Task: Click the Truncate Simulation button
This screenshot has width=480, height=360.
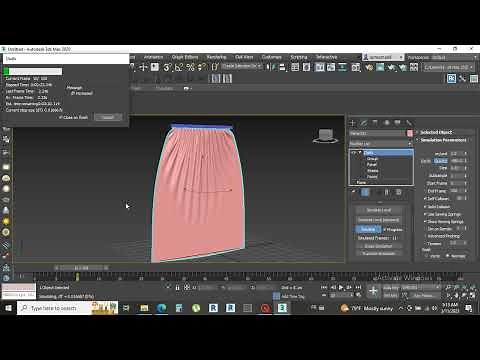Action: coord(378,253)
